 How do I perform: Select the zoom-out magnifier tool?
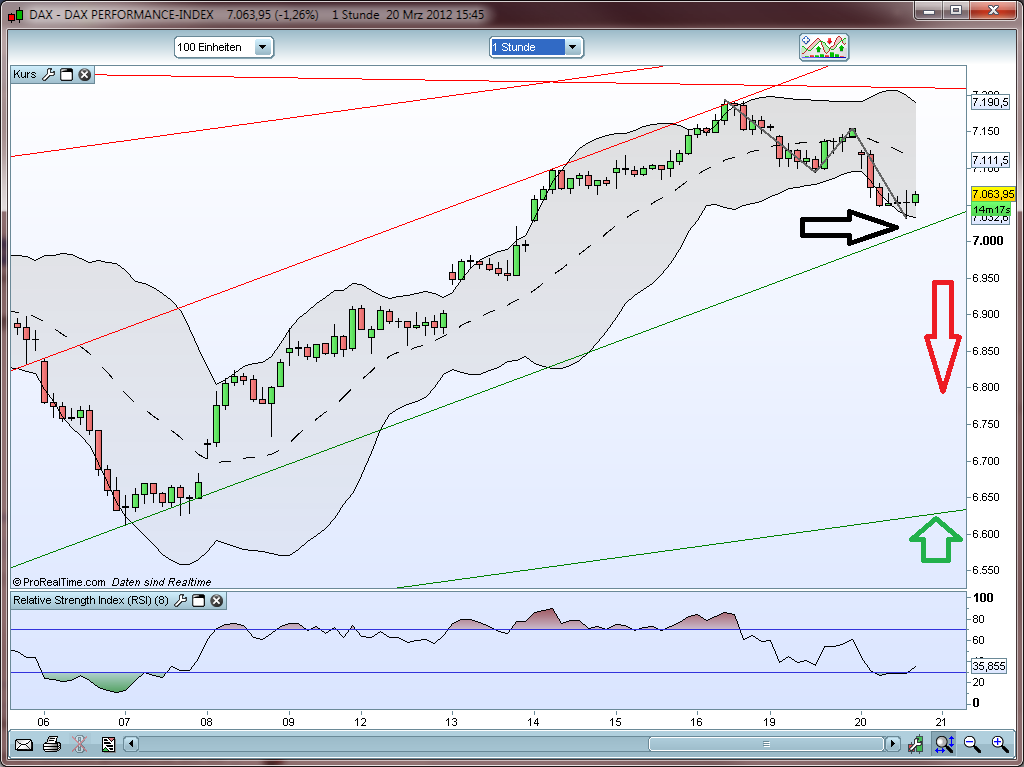click(969, 744)
